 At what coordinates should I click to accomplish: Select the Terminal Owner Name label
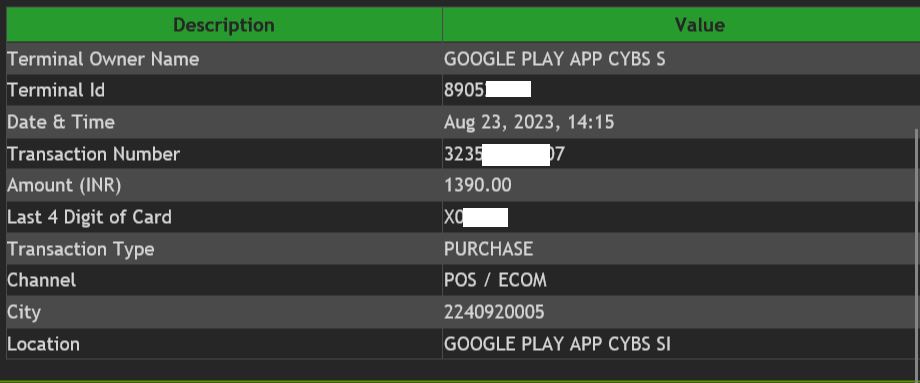(x=103, y=59)
